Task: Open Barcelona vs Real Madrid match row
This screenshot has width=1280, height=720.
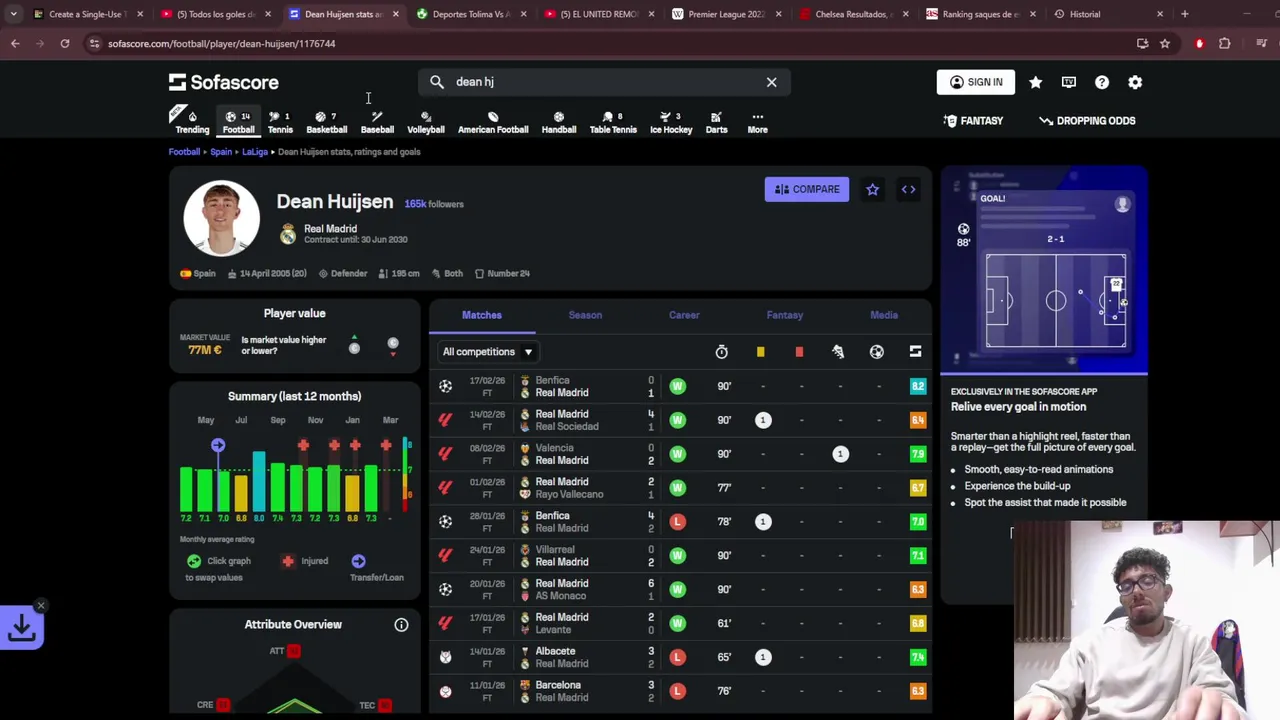Action: coord(681,691)
